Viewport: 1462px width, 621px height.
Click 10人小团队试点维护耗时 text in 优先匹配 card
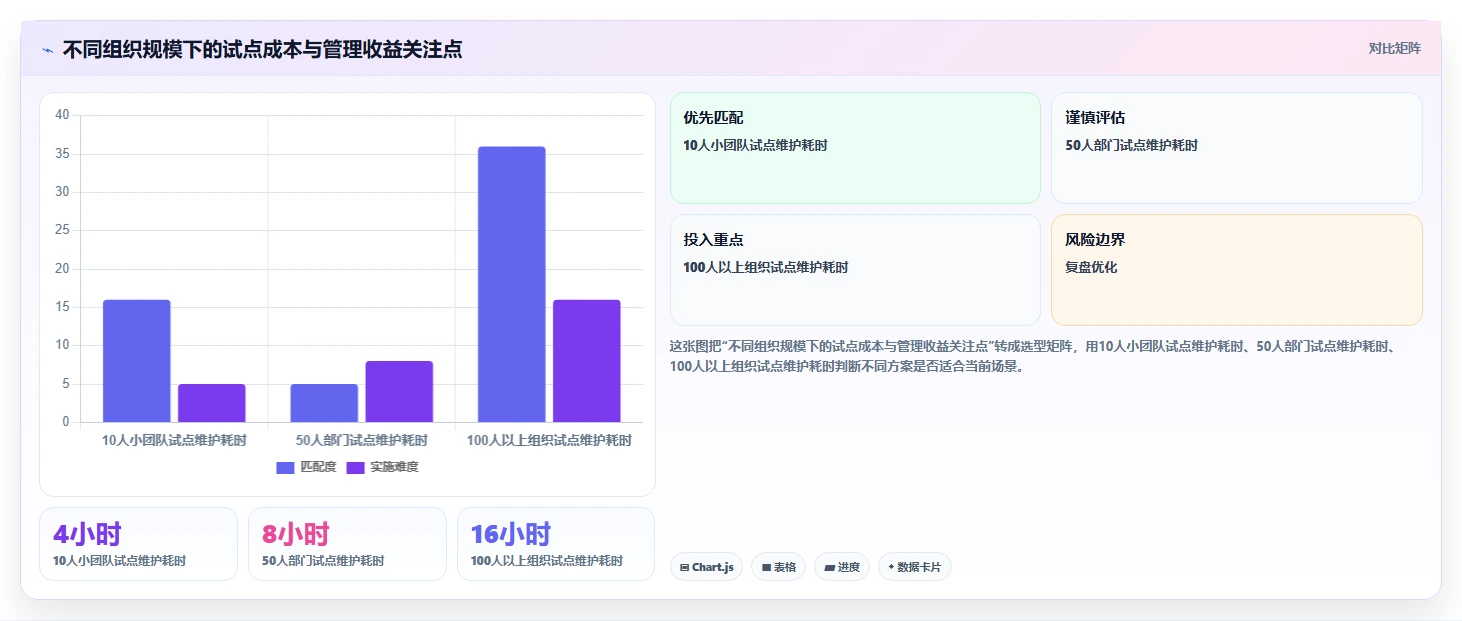coord(755,145)
